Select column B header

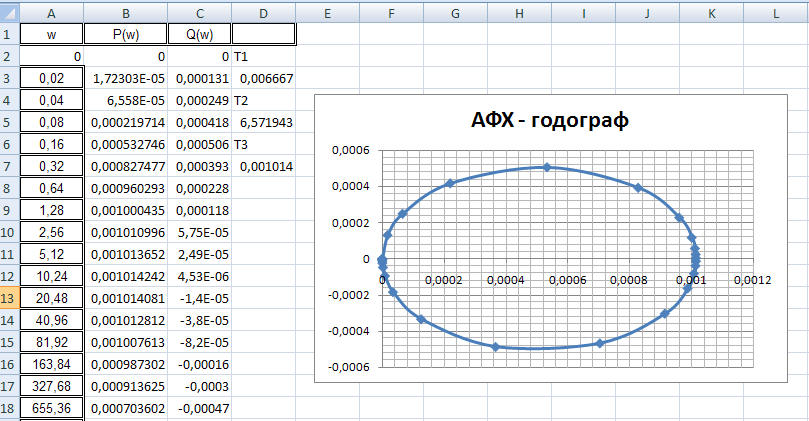[x=126, y=13]
